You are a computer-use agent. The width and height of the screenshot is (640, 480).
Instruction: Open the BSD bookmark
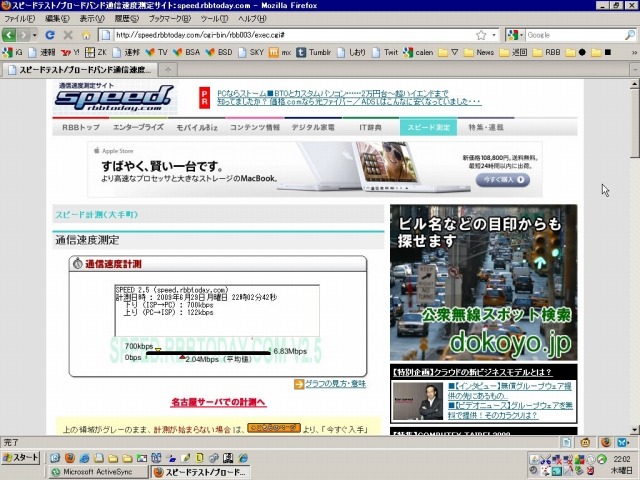point(219,52)
